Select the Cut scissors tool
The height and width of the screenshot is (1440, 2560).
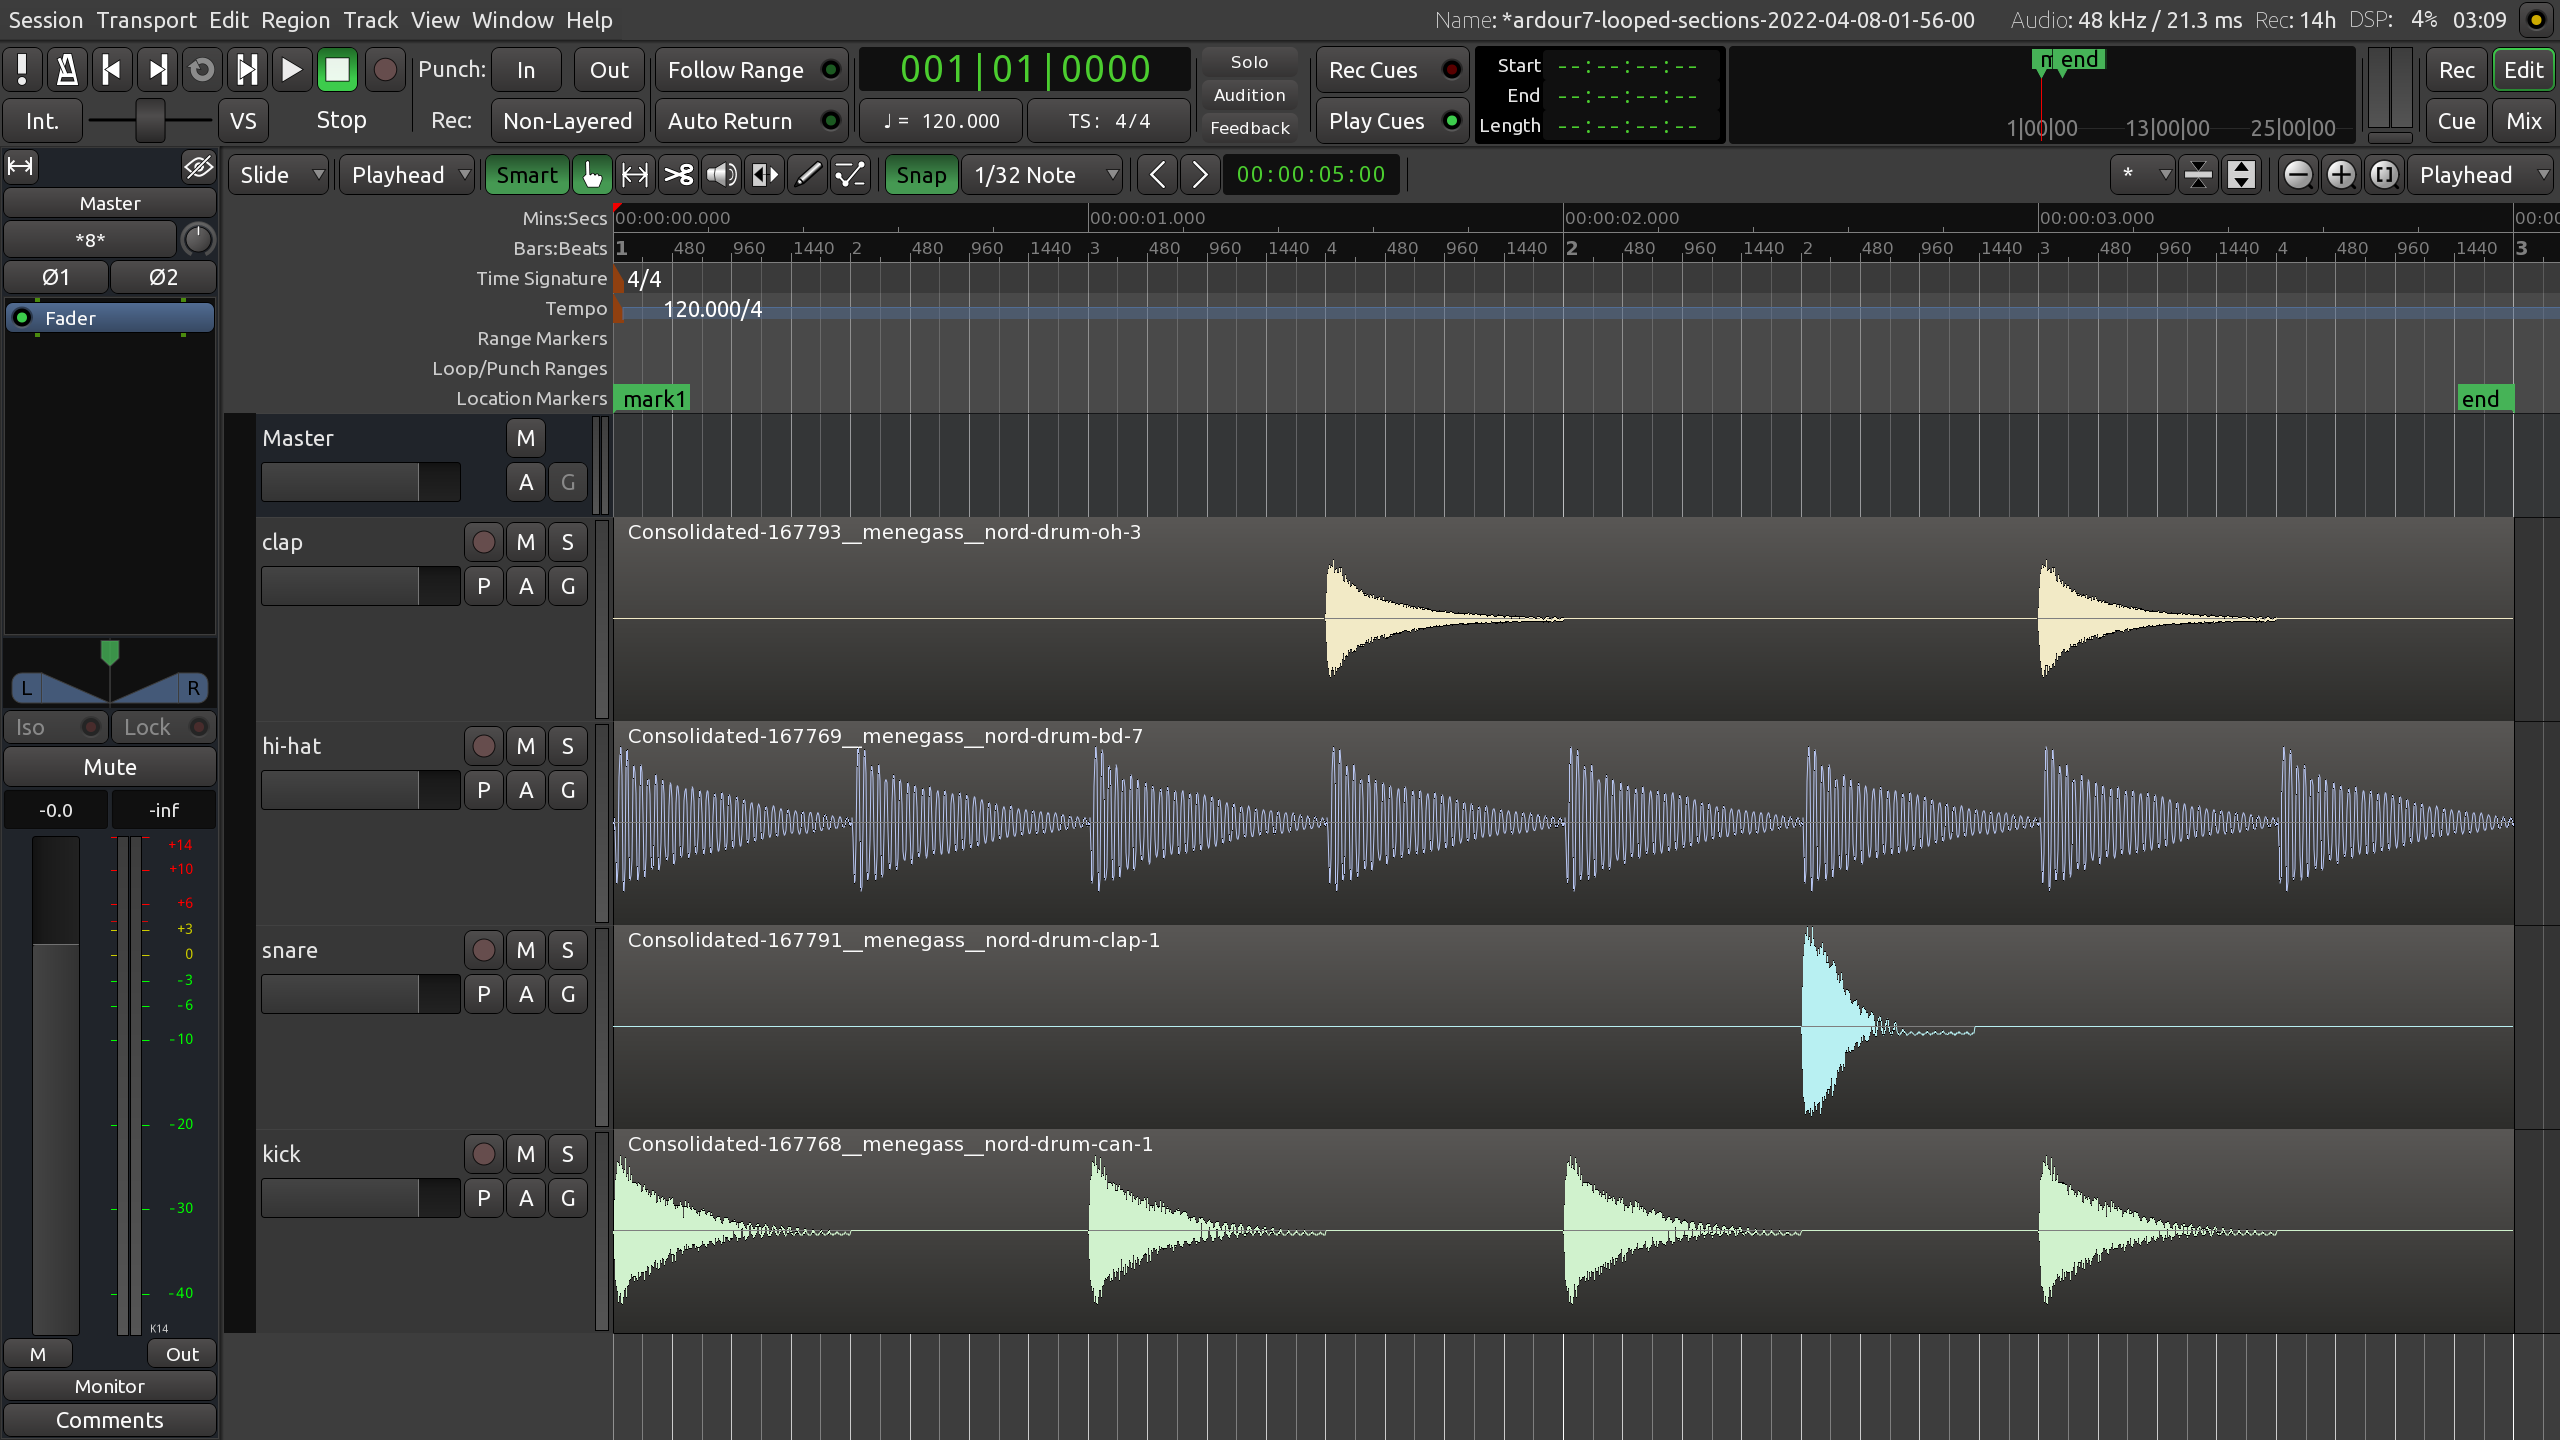pos(679,175)
